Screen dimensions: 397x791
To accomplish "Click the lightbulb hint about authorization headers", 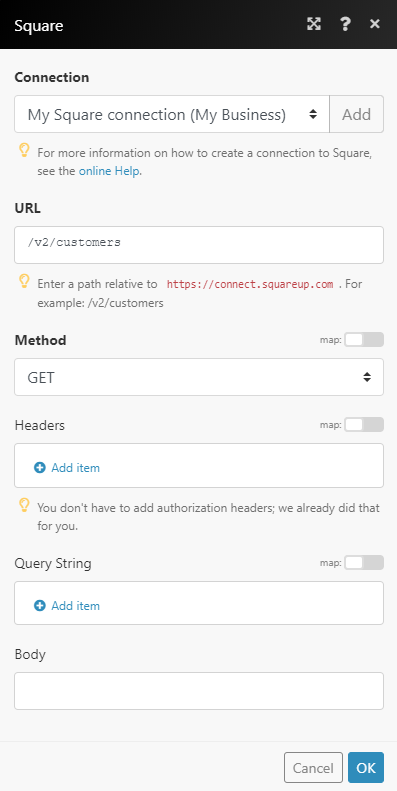I will click(x=24, y=505).
